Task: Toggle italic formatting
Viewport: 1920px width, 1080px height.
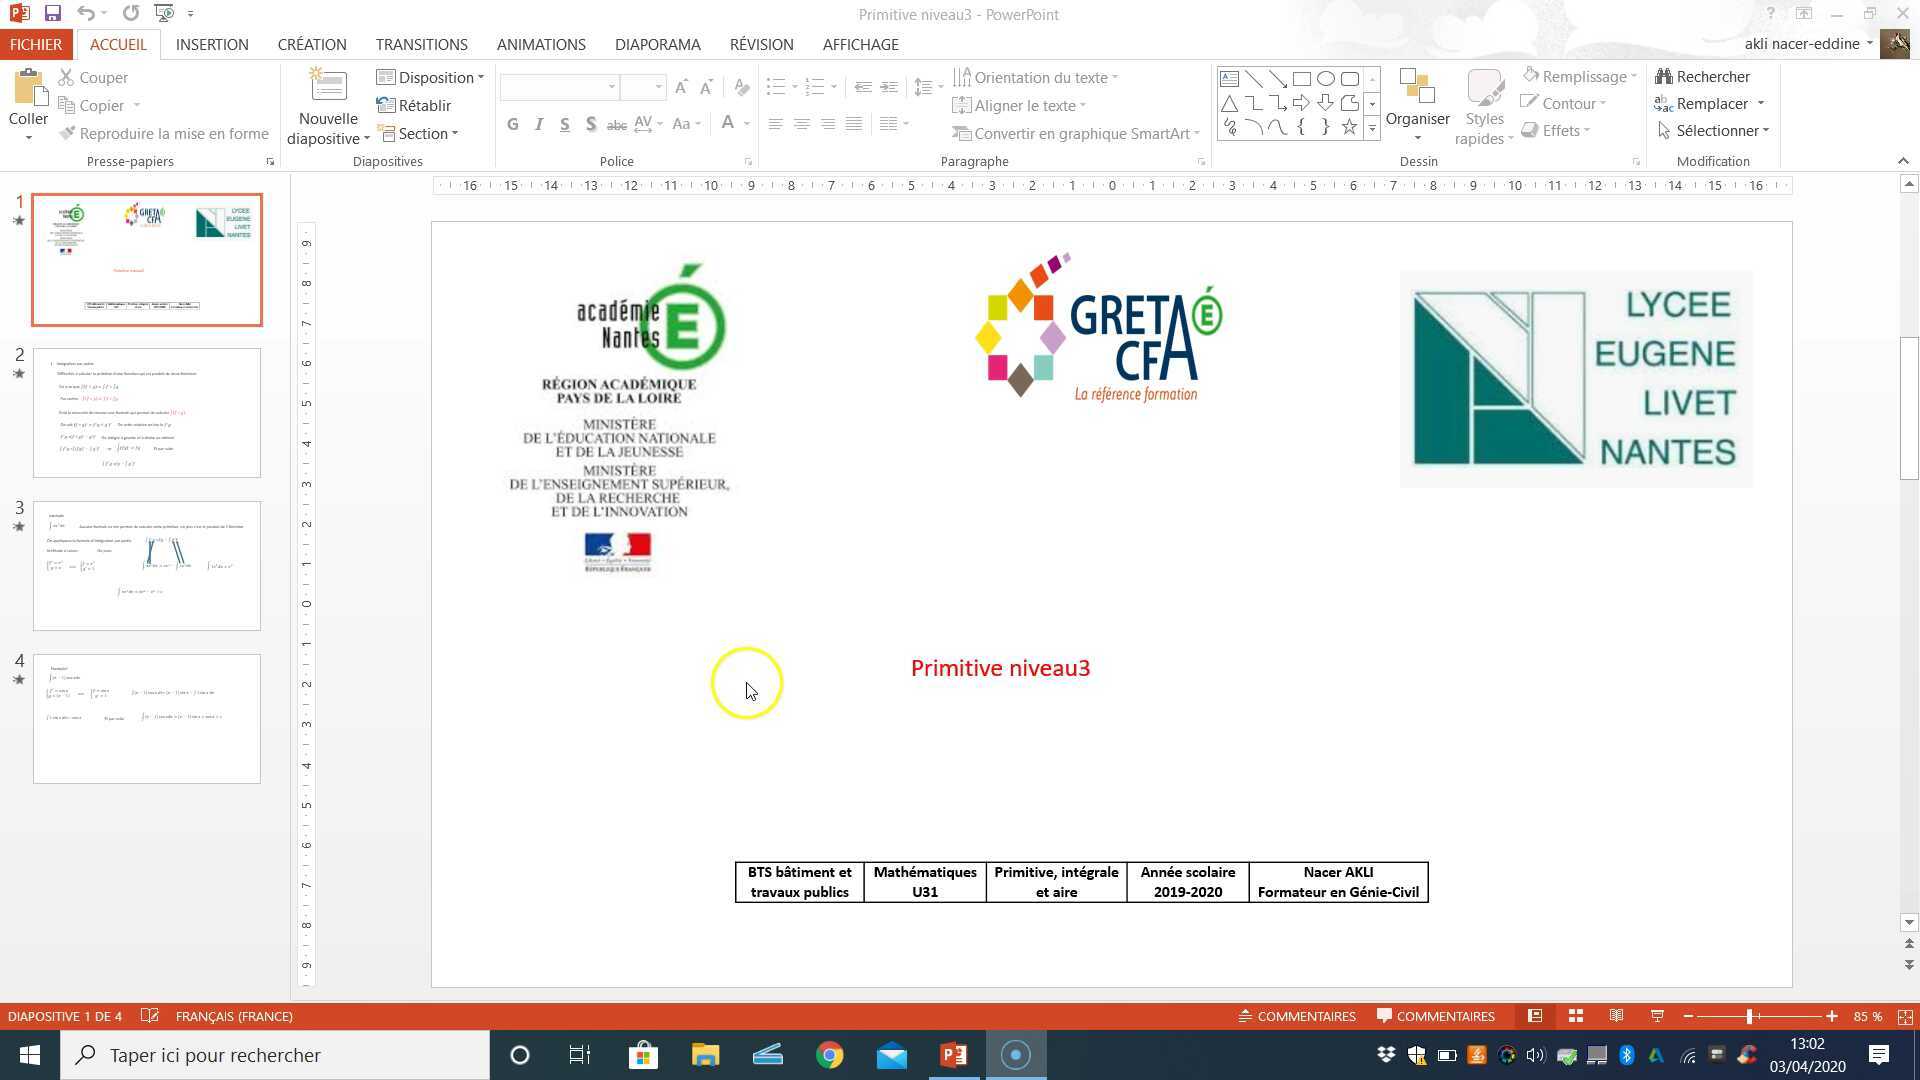Action: [539, 124]
